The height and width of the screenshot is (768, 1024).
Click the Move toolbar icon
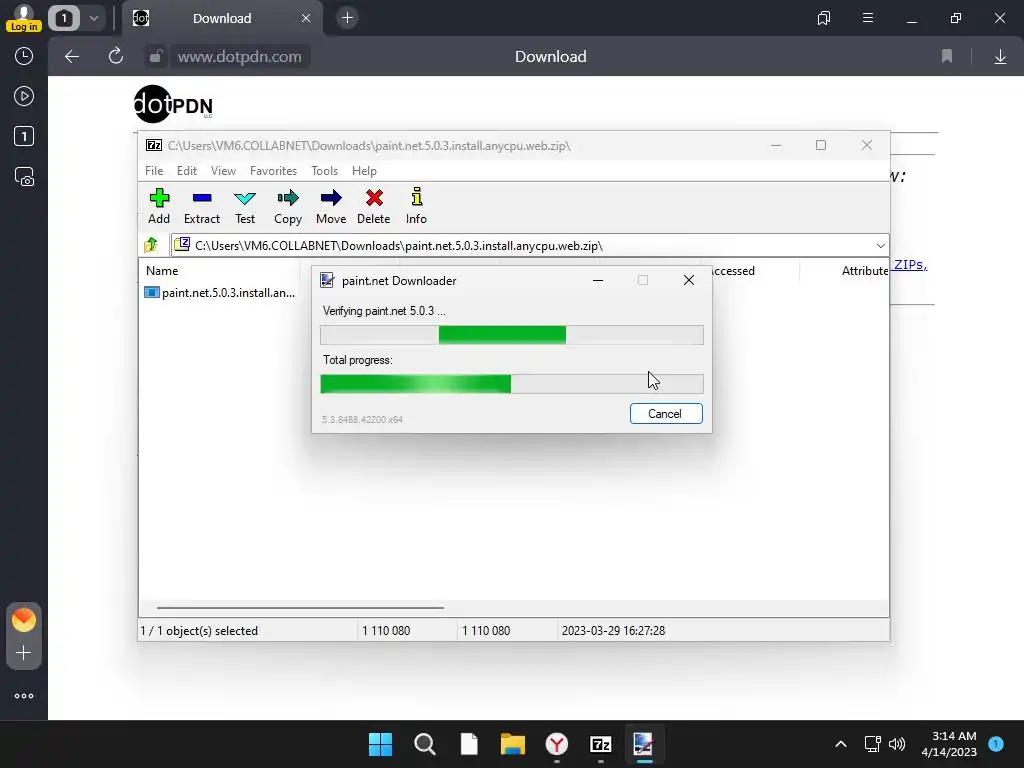pyautogui.click(x=331, y=206)
